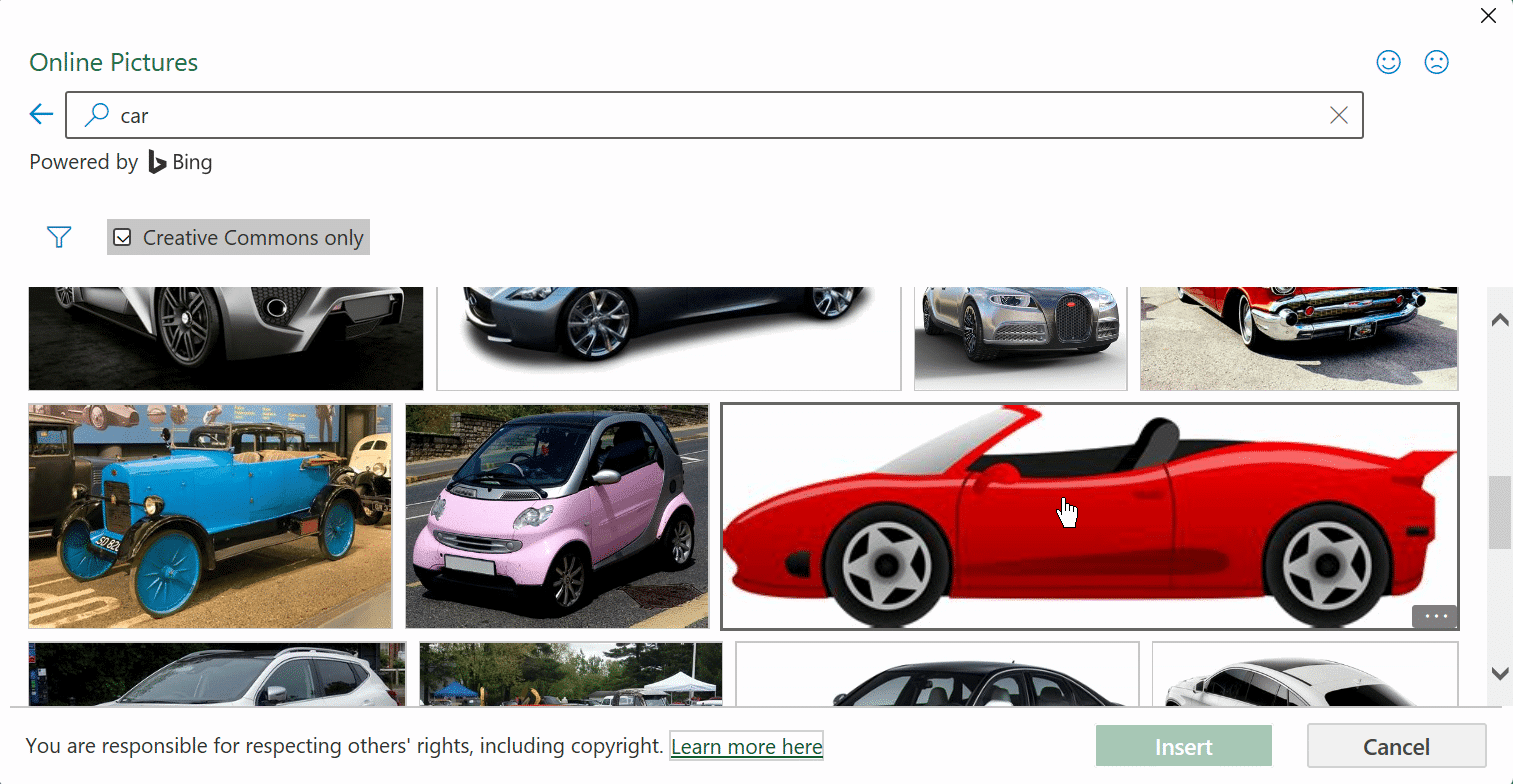The width and height of the screenshot is (1513, 784).
Task: Close the Online Pictures dialog
Action: point(1488,16)
